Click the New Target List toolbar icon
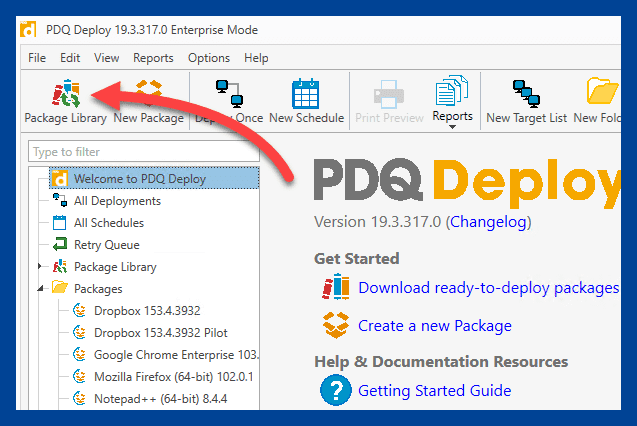Image resolution: width=637 pixels, height=426 pixels. (526, 94)
